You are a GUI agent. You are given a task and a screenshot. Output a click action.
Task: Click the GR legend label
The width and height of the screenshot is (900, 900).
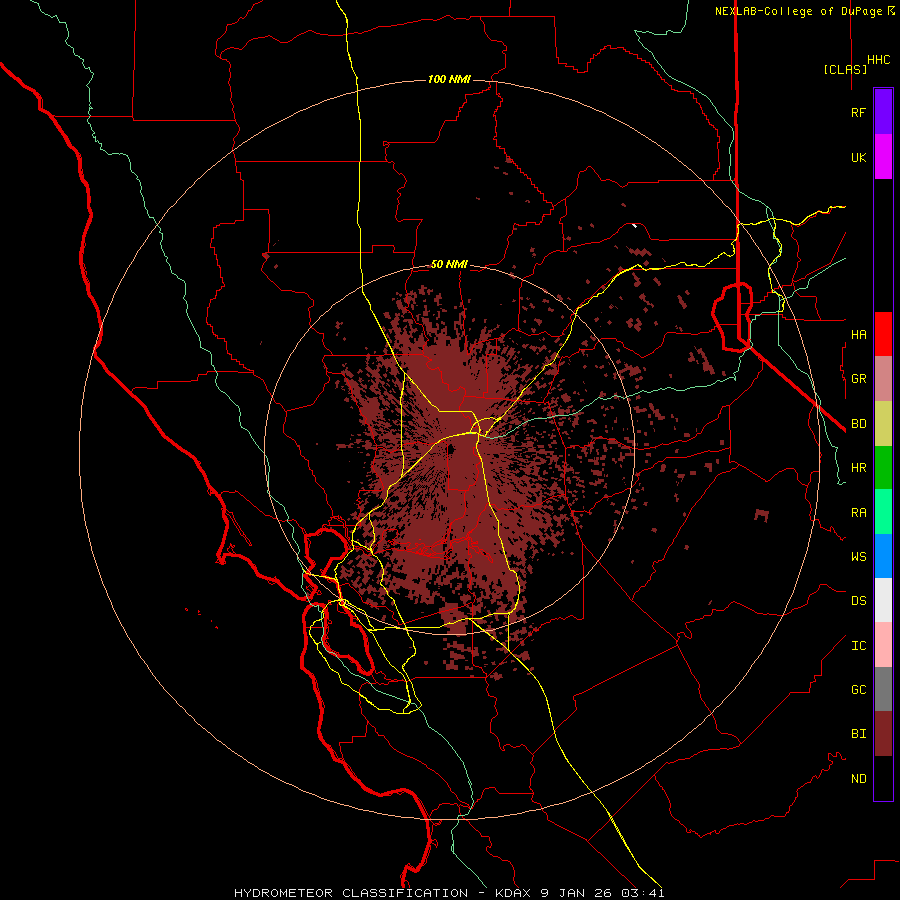[x=858, y=379]
